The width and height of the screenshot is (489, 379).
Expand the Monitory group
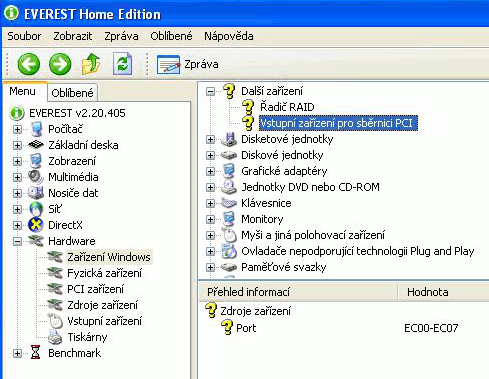pos(210,219)
